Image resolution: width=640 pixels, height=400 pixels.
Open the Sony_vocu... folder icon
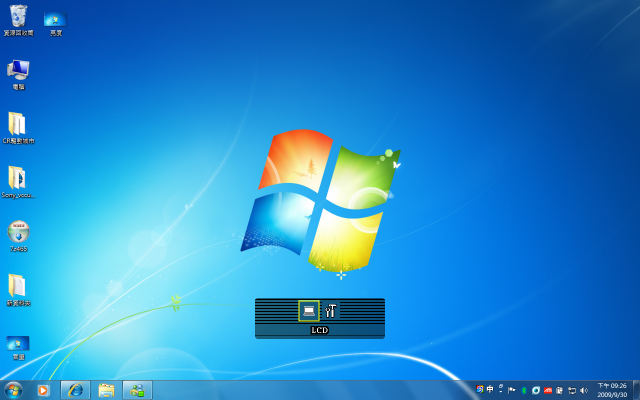(18, 182)
